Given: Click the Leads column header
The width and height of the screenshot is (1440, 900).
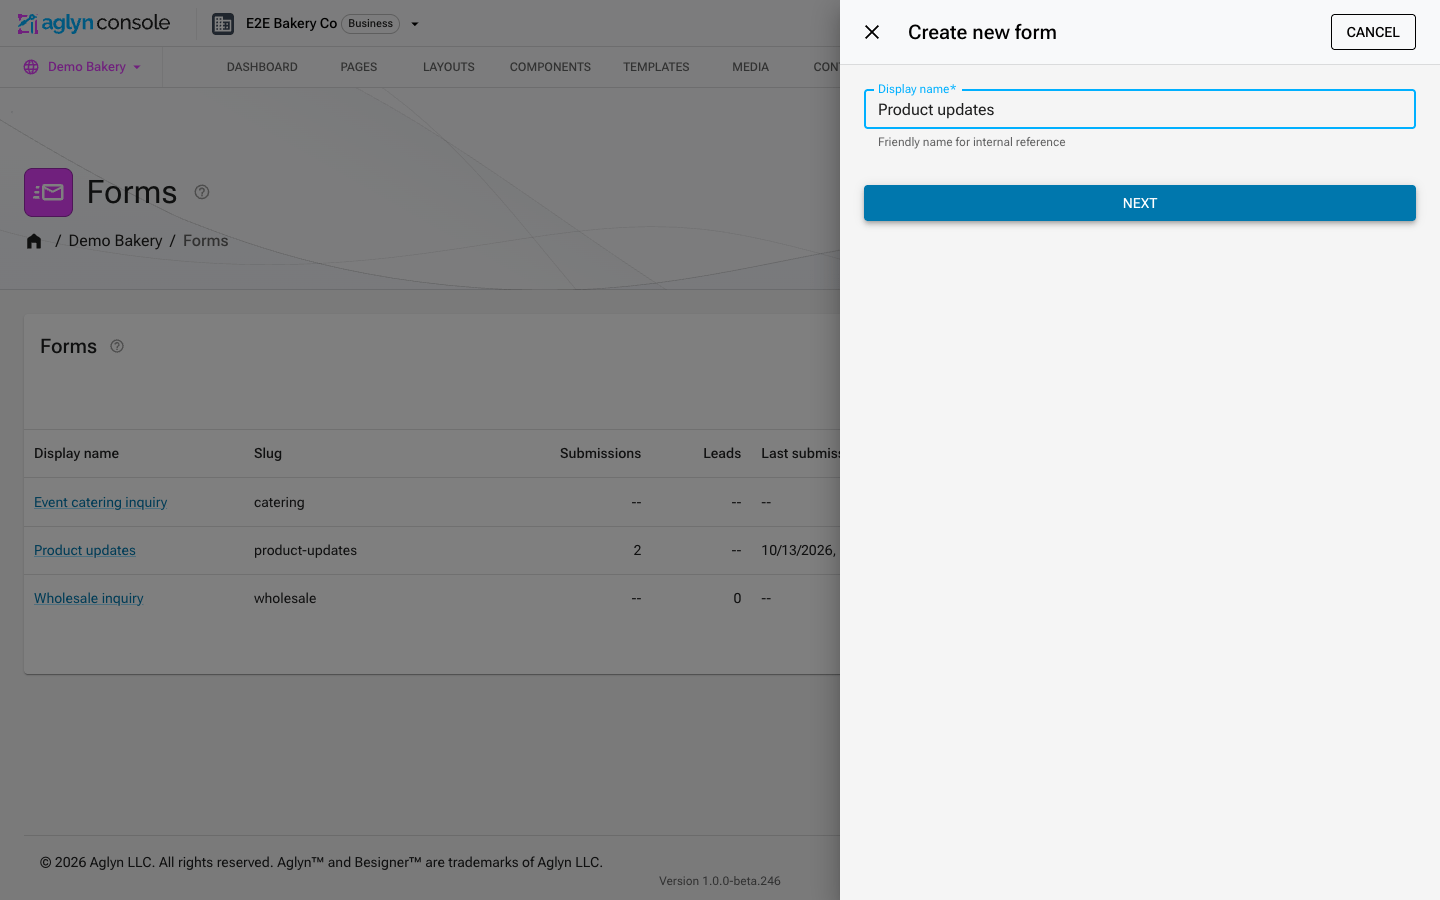Looking at the screenshot, I should 722,453.
